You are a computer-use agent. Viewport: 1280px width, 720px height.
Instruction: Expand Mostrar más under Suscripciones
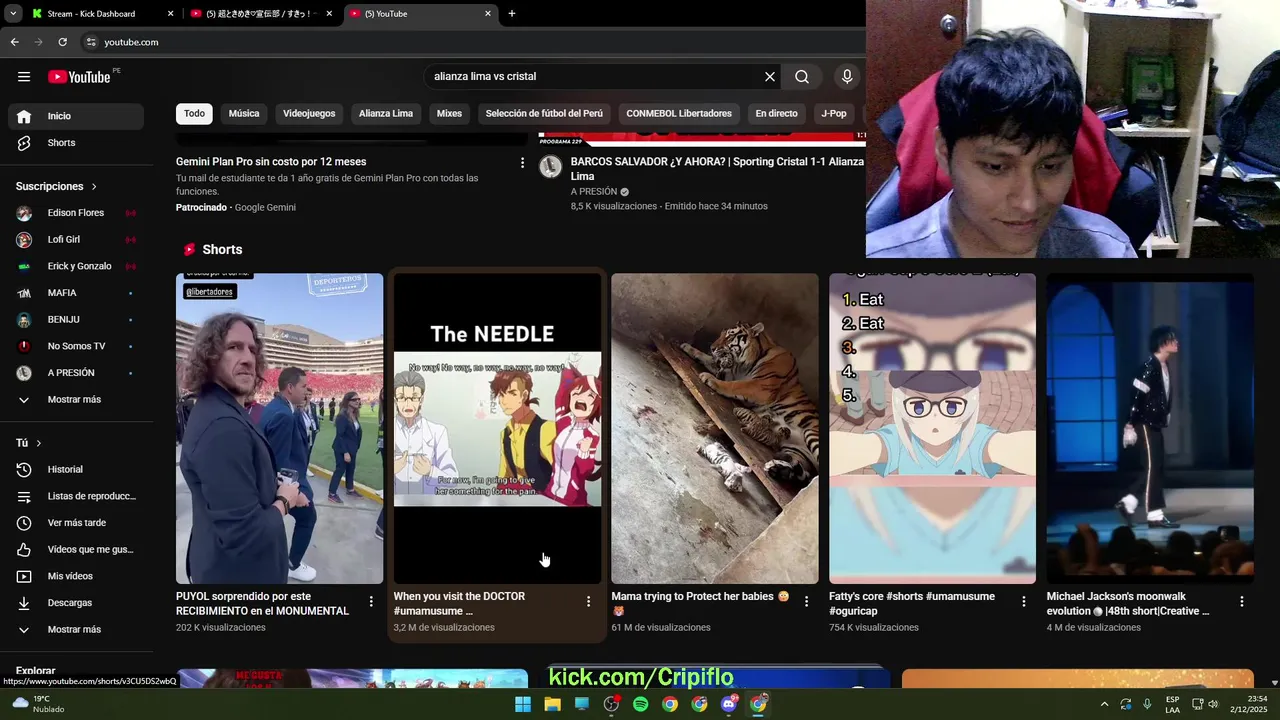tap(76, 400)
